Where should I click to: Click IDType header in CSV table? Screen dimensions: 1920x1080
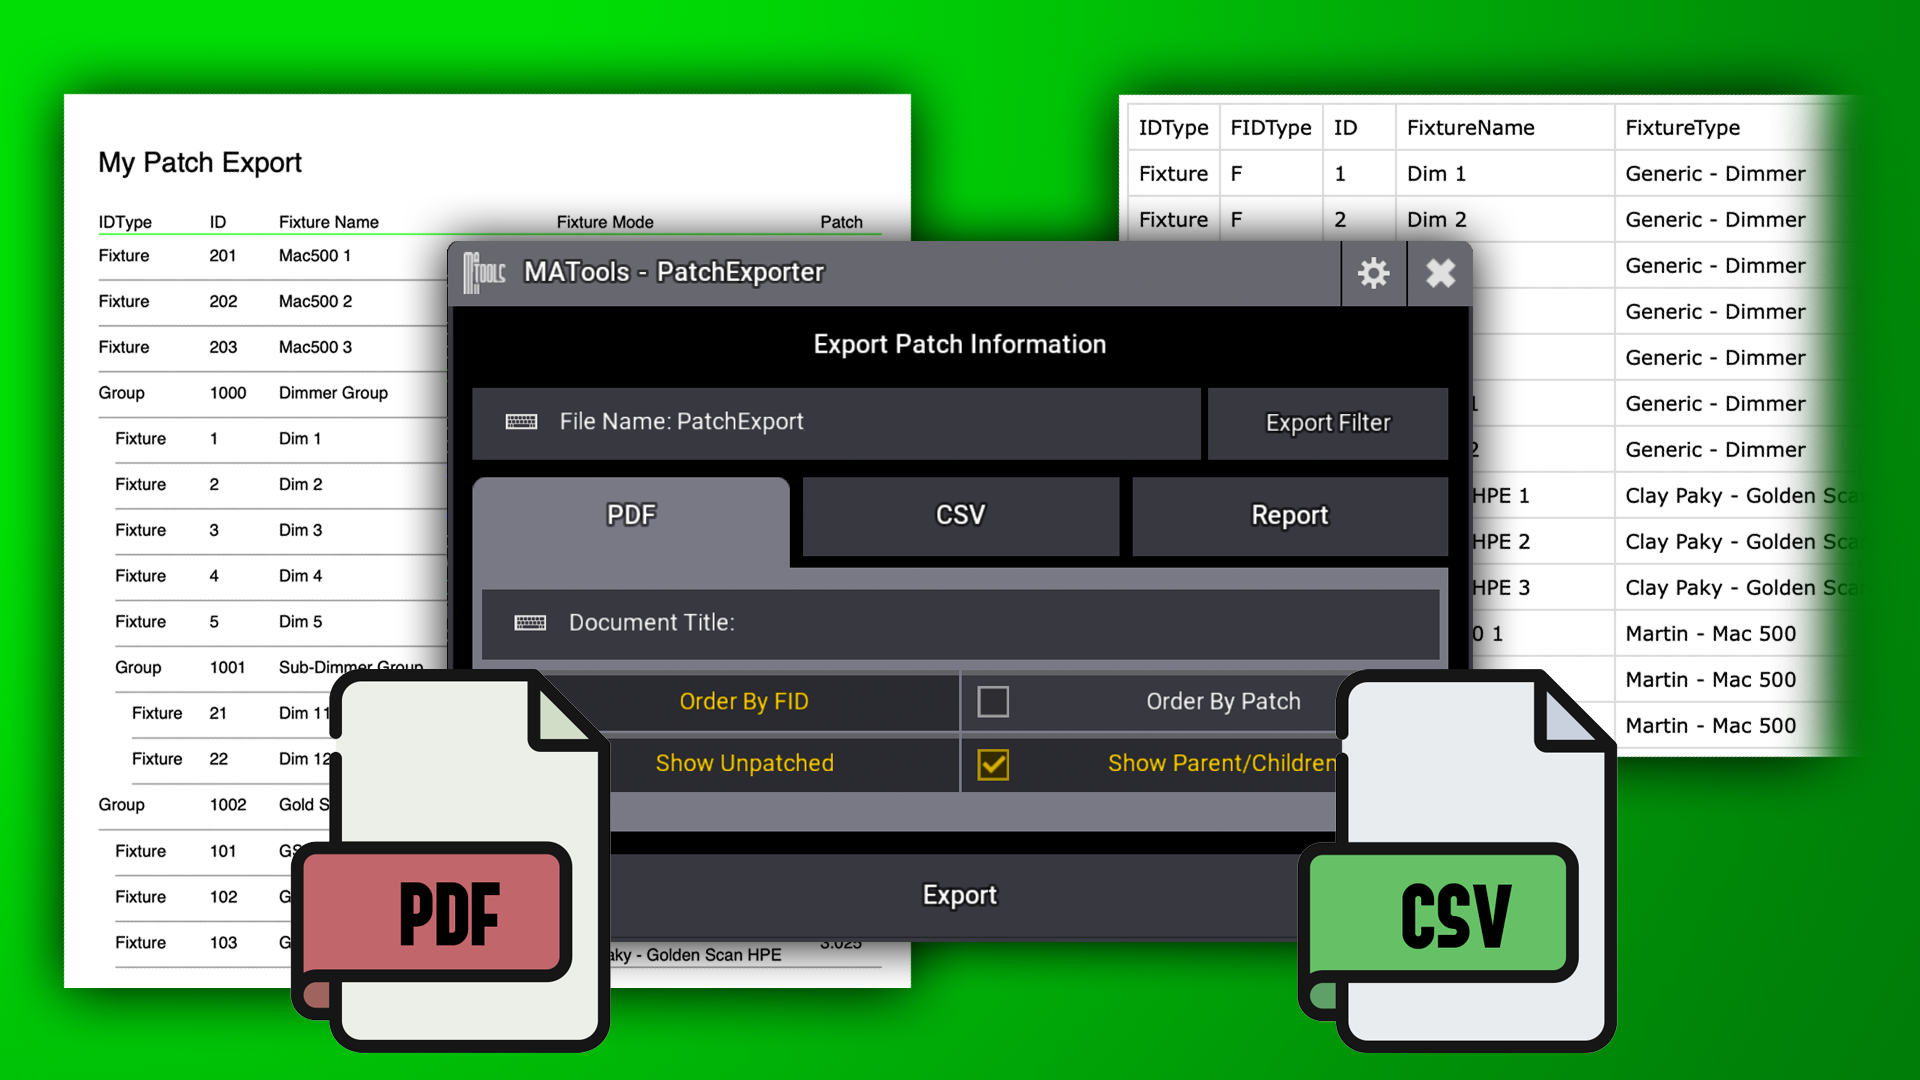pyautogui.click(x=1173, y=128)
